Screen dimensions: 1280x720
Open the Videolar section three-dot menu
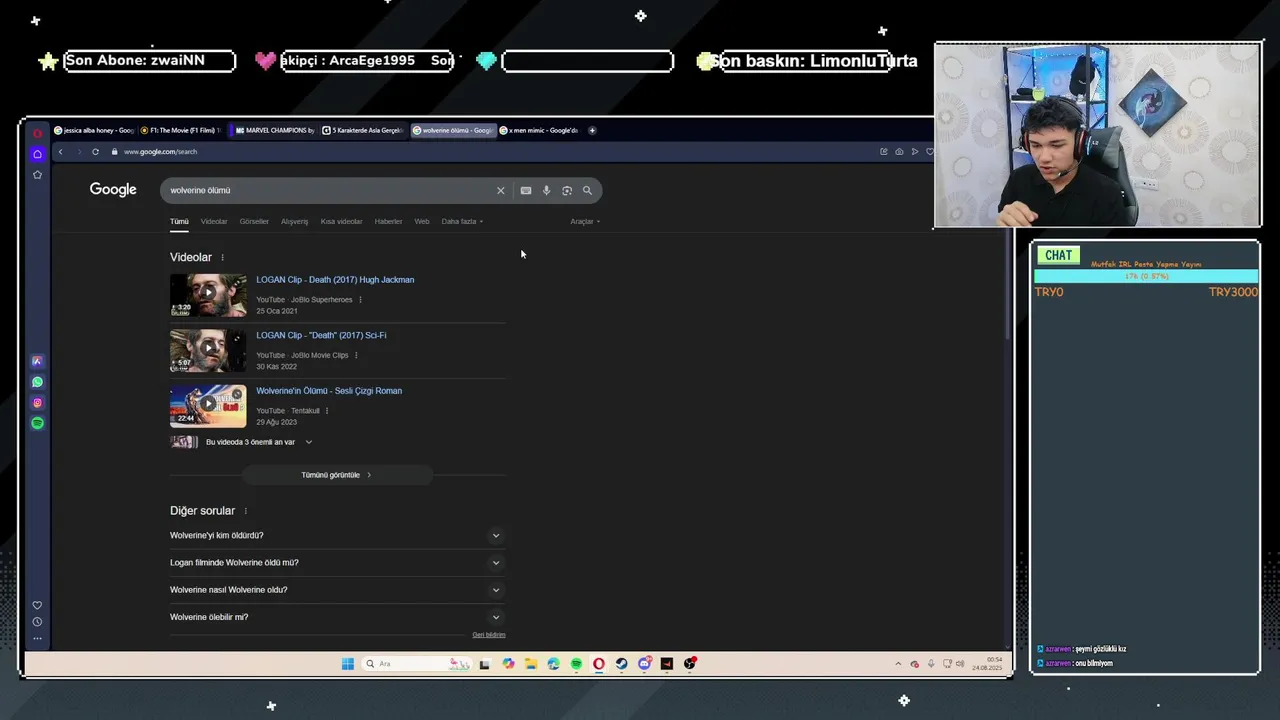(222, 258)
